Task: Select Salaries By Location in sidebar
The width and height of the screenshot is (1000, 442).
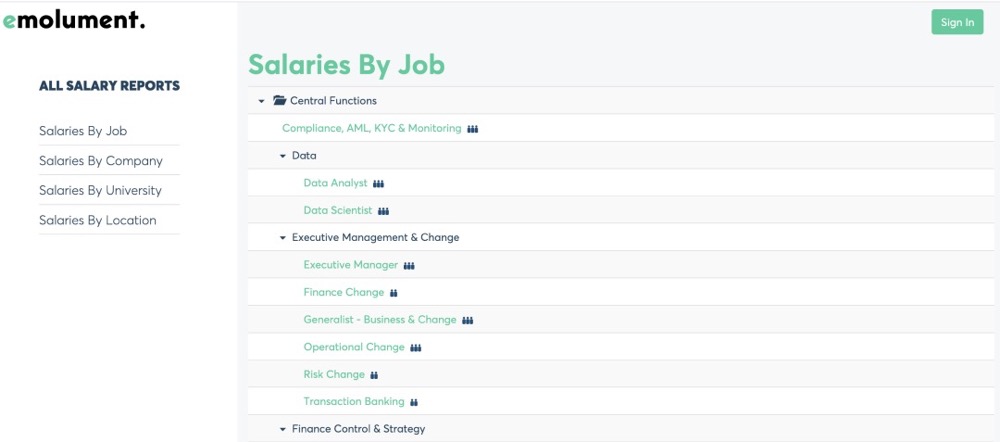Action: coord(97,221)
